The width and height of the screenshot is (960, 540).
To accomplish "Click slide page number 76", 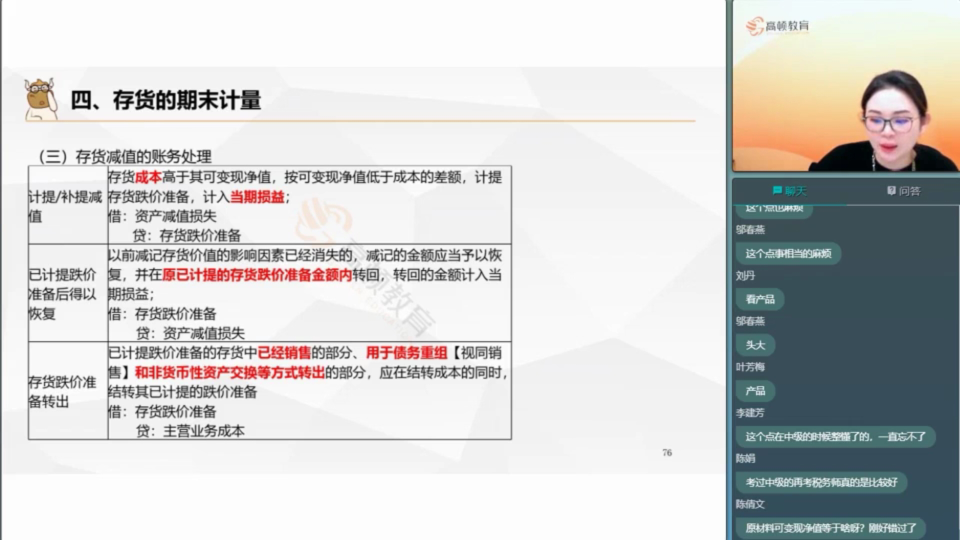I will [x=667, y=453].
